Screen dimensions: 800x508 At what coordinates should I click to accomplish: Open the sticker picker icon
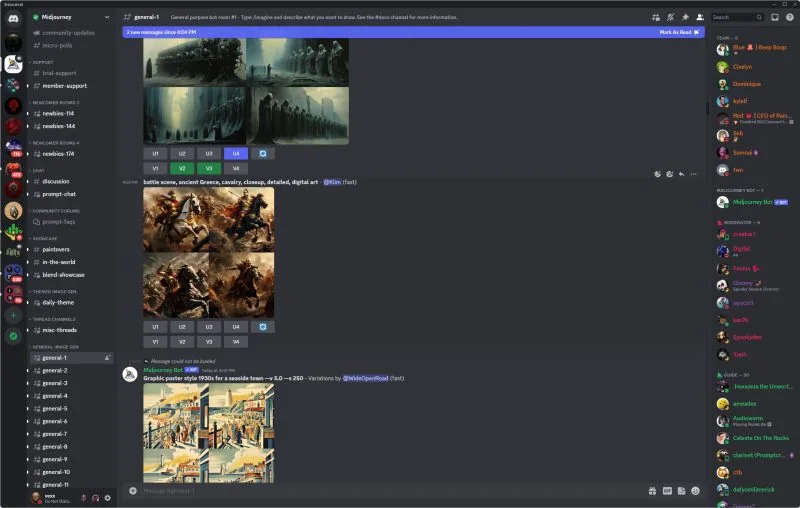click(x=681, y=491)
